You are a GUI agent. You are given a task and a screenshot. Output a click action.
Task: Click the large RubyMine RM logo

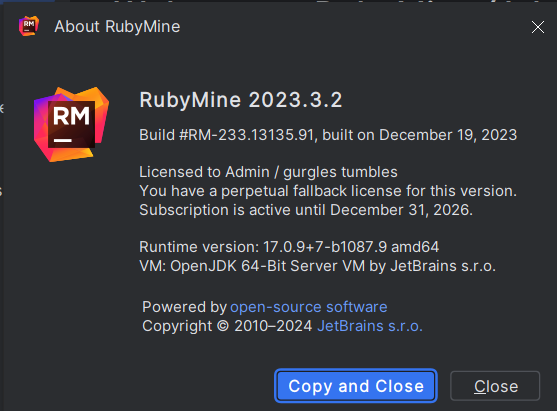pyautogui.click(x=71, y=124)
